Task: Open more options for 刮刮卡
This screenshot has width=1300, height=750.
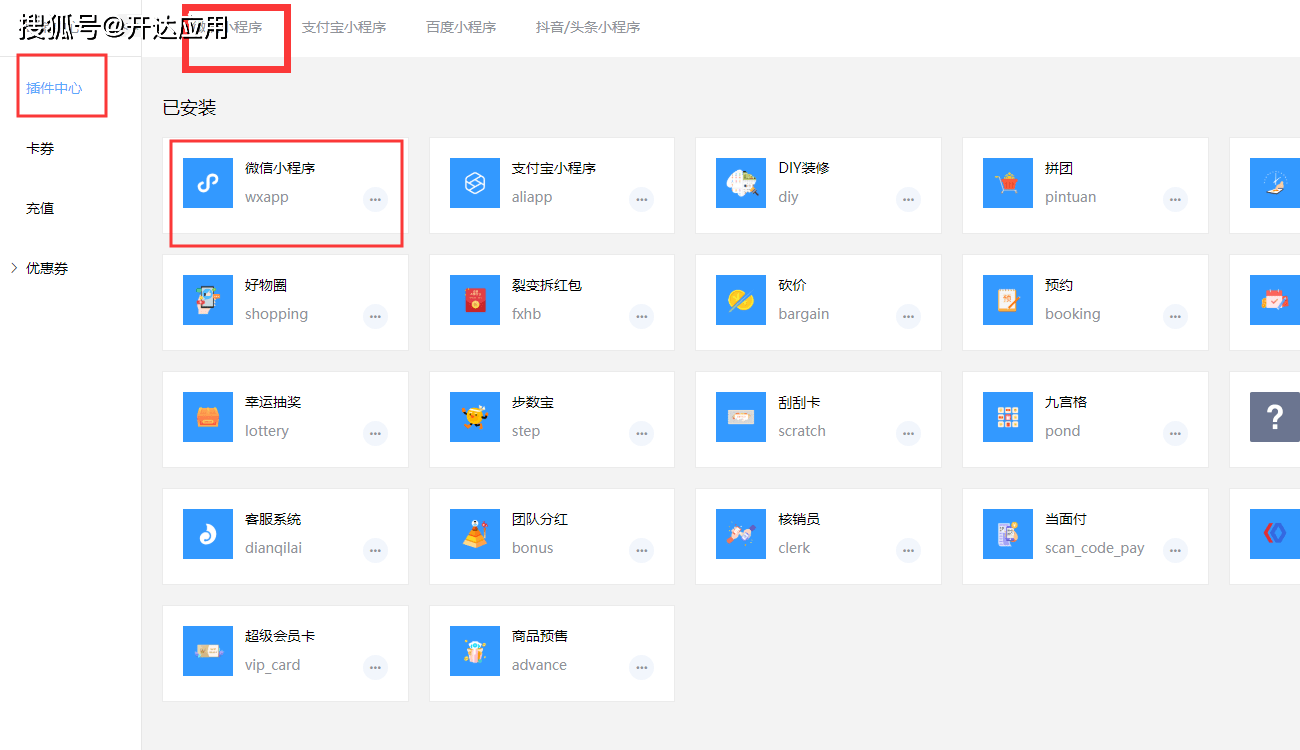Action: (908, 433)
